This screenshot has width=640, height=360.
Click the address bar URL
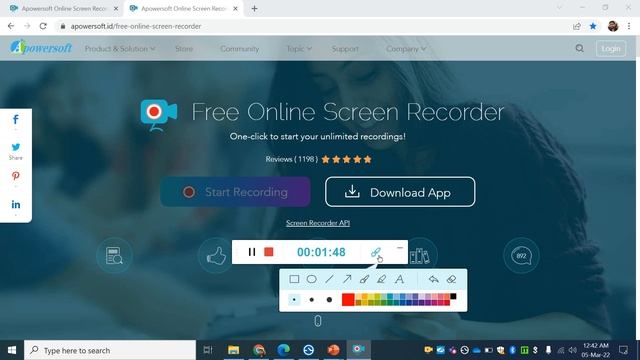136,26
